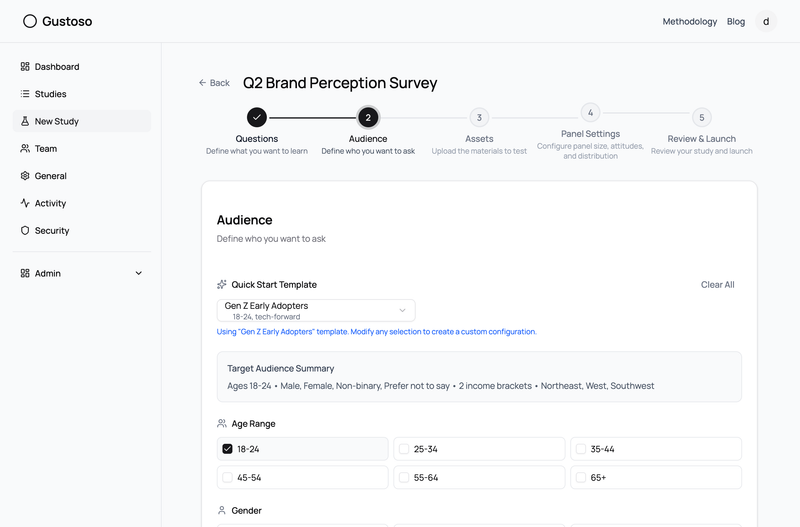Open Activity via pulse icon
The image size is (800, 527).
coord(25,203)
